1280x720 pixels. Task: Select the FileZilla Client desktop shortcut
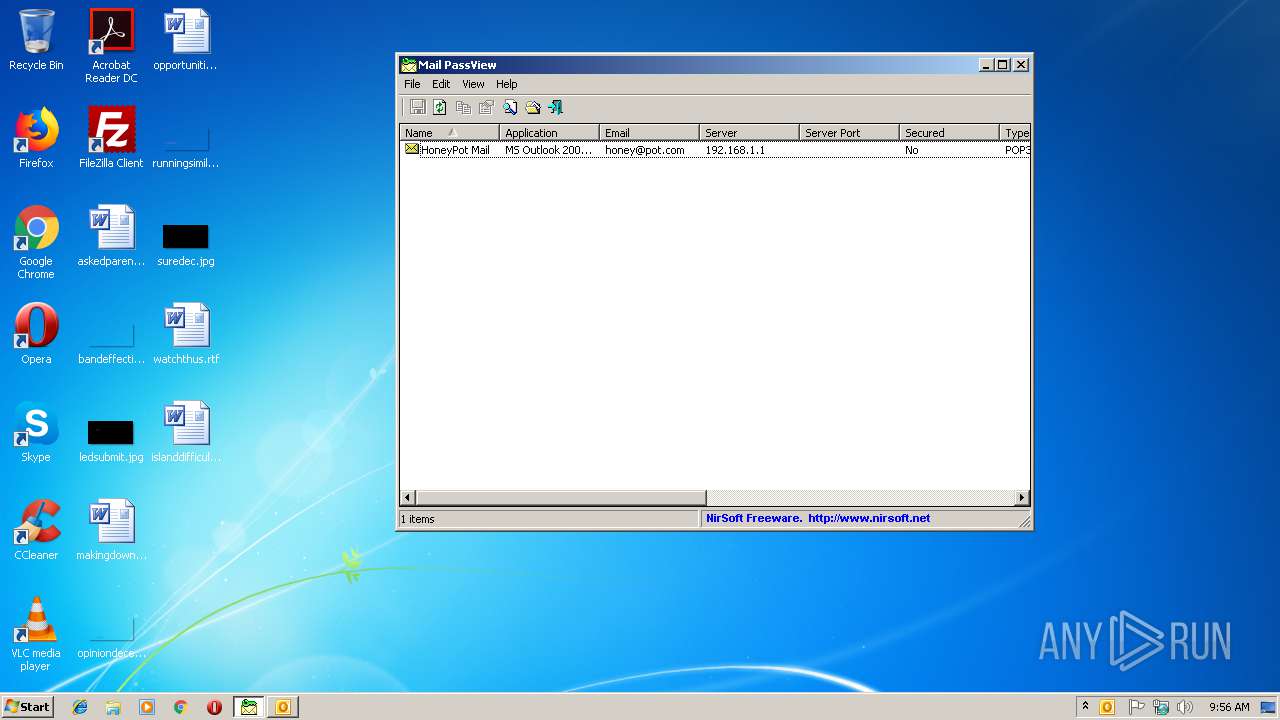111,138
